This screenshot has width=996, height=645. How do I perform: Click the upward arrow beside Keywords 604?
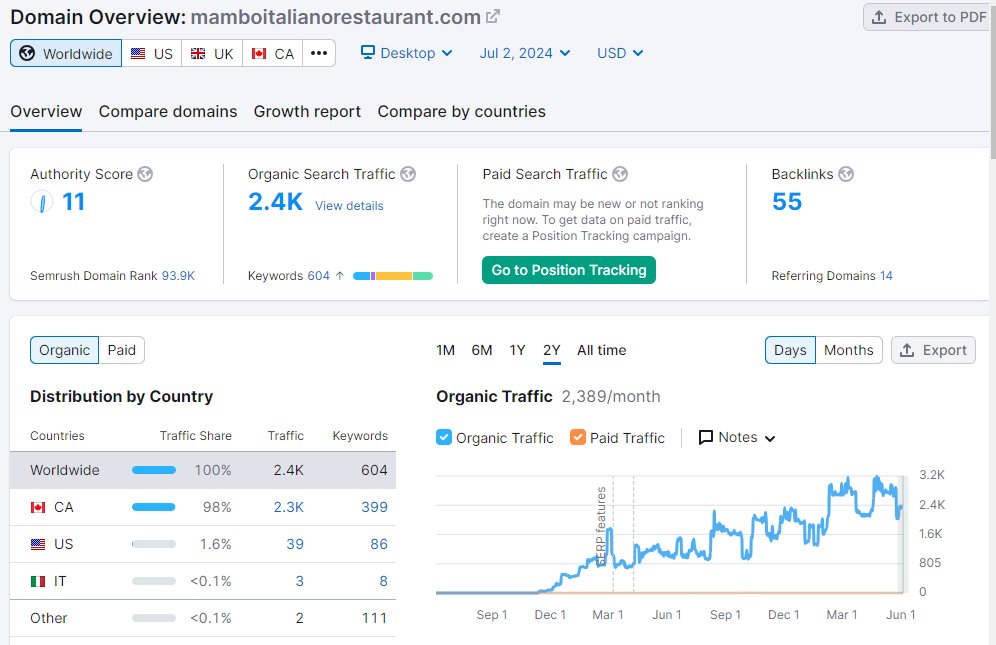point(340,276)
